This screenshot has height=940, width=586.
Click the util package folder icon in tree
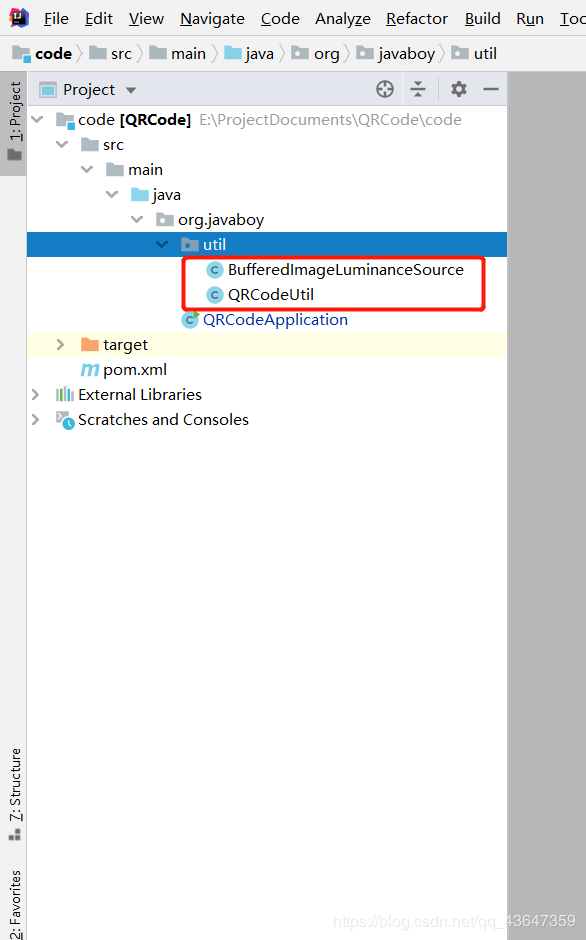[190, 245]
